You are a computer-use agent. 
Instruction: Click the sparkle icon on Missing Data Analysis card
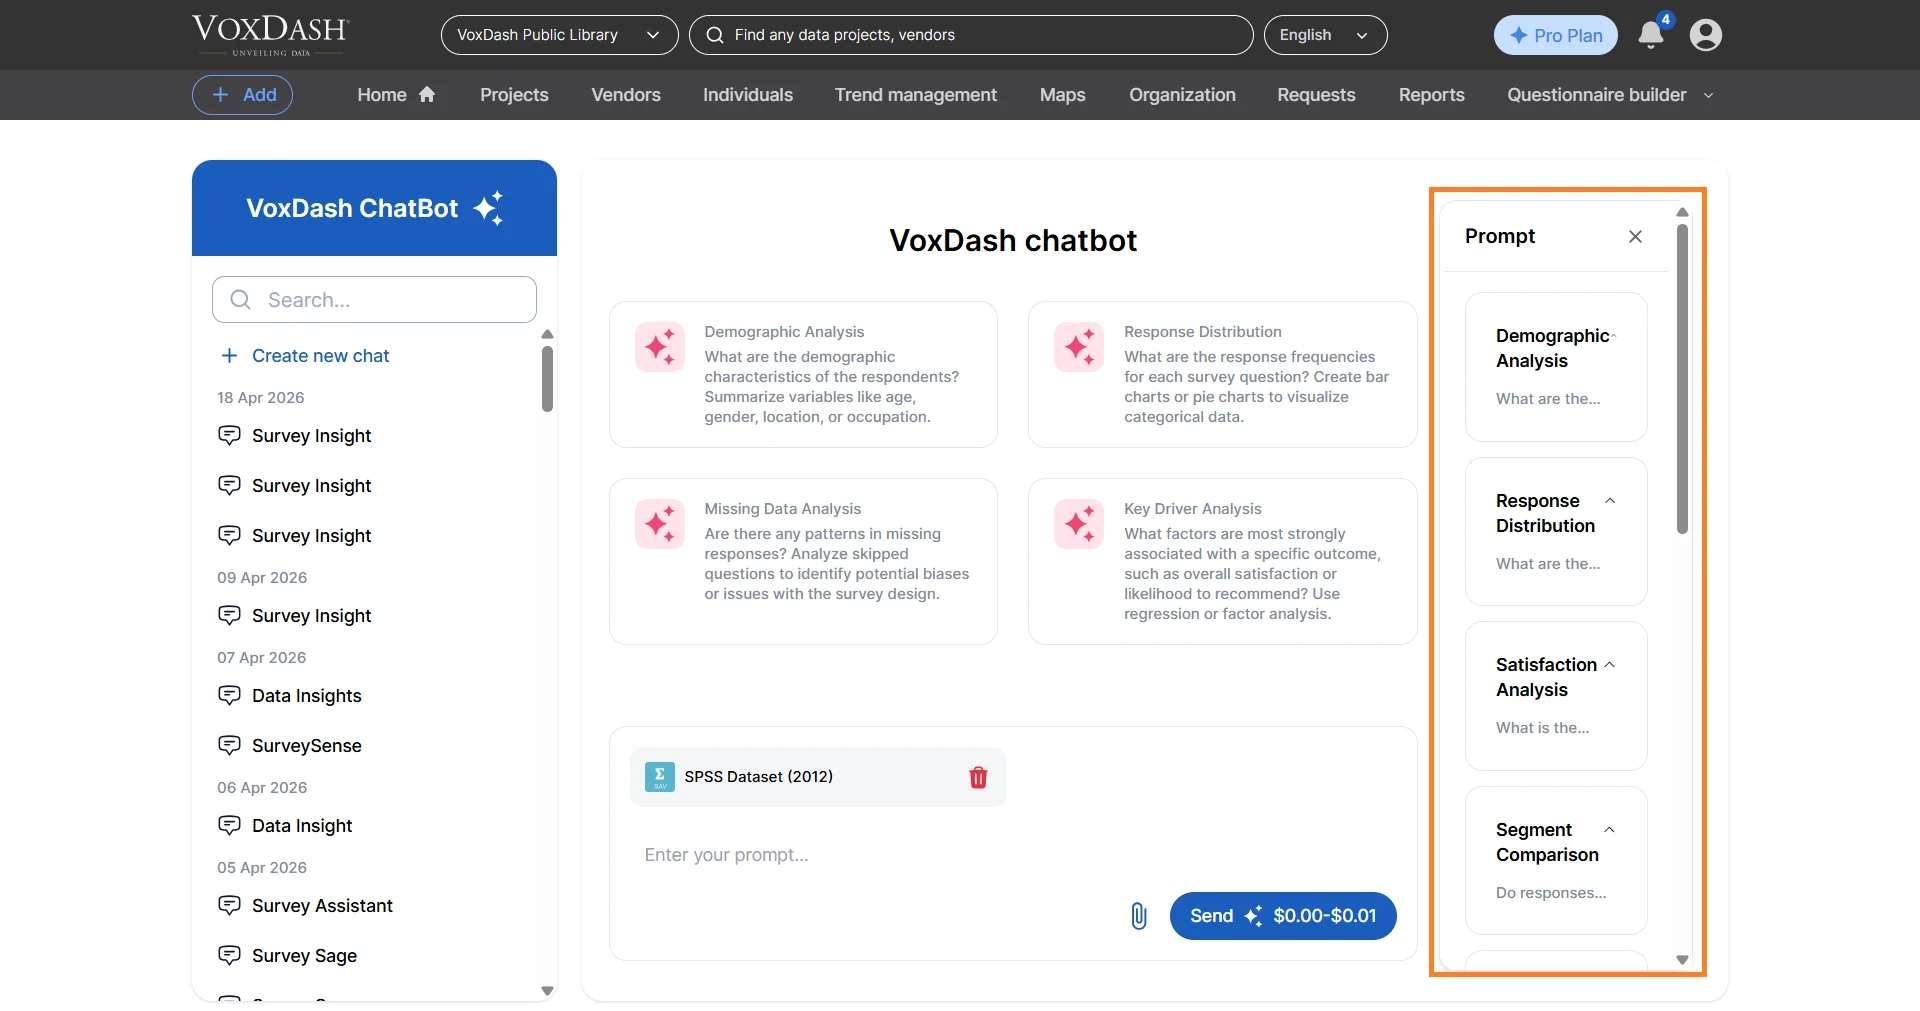(660, 524)
